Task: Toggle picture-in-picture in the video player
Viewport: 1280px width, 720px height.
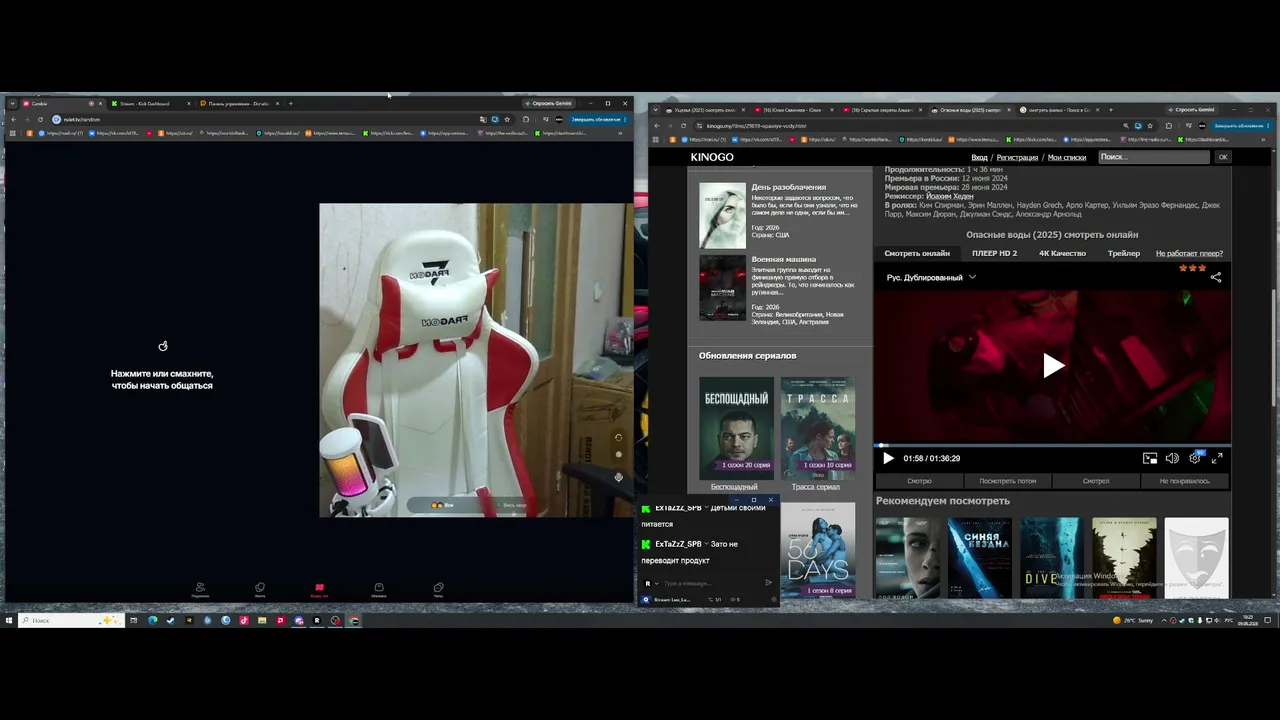Action: tap(1150, 458)
